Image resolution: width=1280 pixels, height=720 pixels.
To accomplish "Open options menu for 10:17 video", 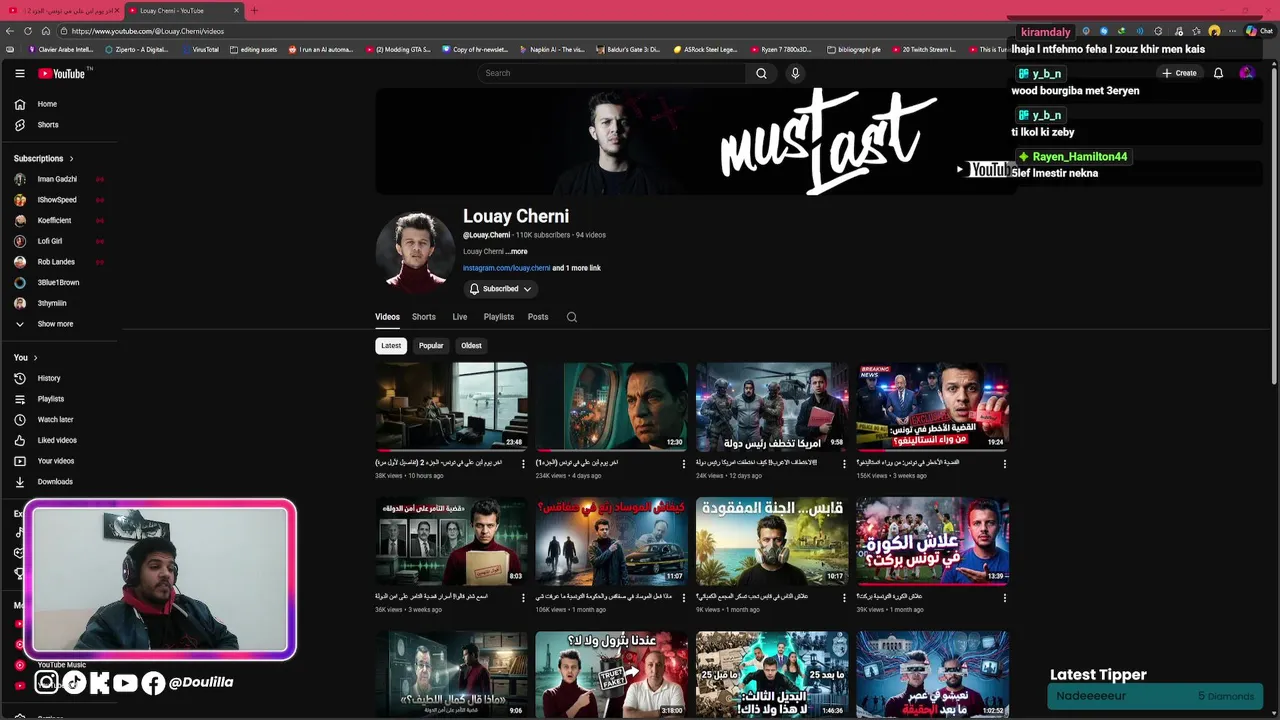I will click(x=844, y=598).
